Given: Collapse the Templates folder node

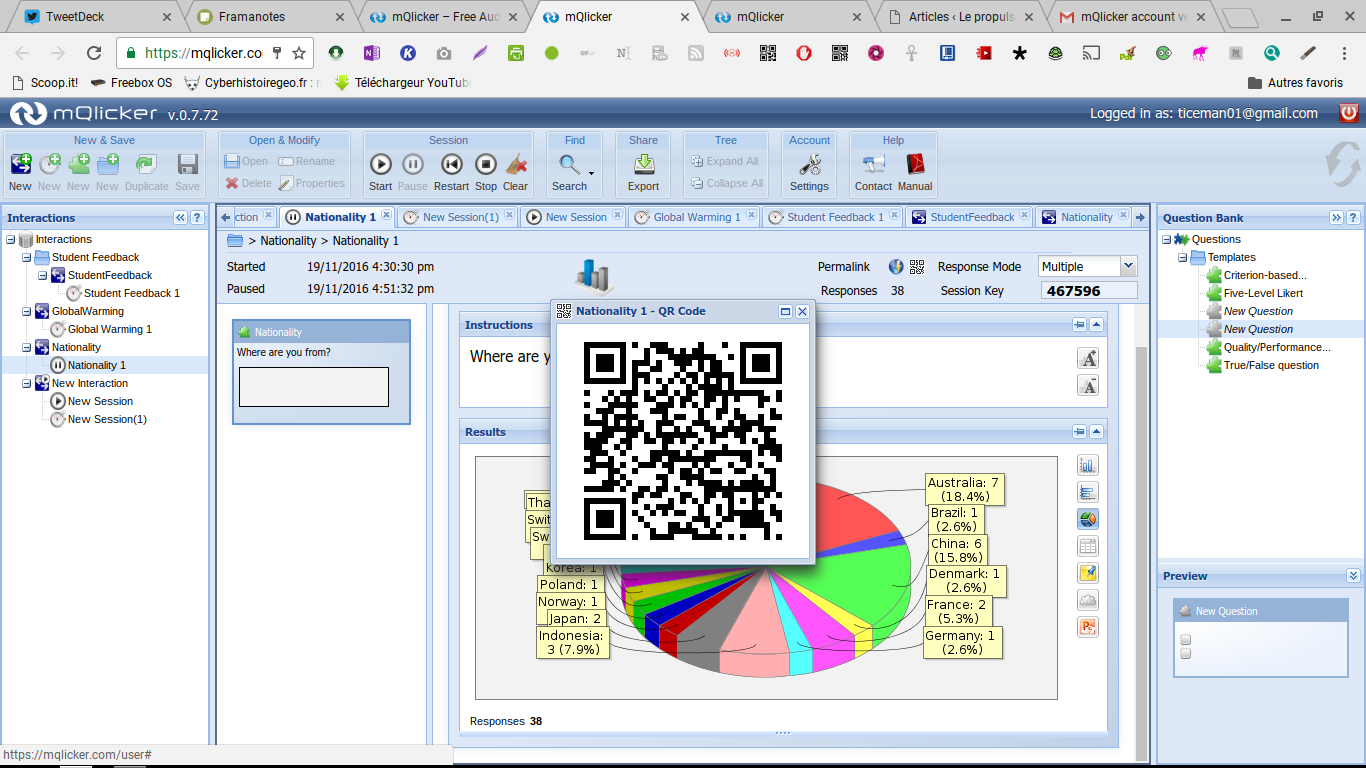Looking at the screenshot, I should 1183,258.
